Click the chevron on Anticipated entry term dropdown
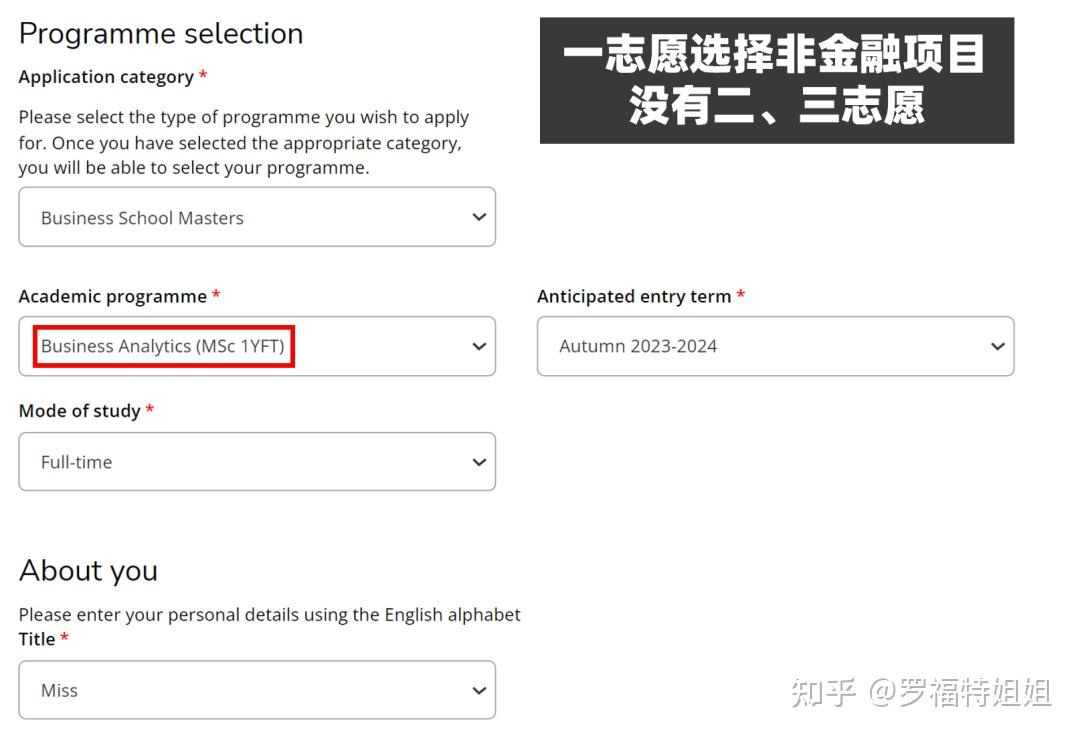1080x737 pixels. tap(996, 346)
